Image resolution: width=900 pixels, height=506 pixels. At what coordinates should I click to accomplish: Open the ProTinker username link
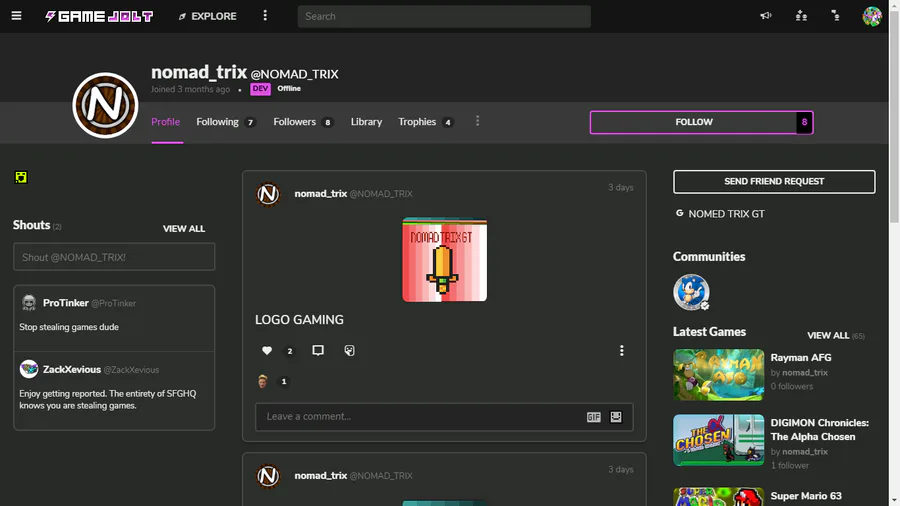(x=65, y=303)
